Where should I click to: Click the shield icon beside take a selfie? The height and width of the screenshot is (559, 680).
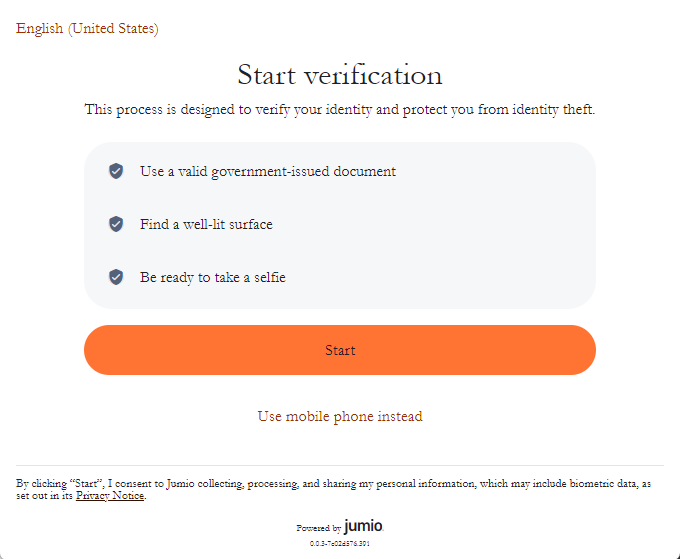116,277
